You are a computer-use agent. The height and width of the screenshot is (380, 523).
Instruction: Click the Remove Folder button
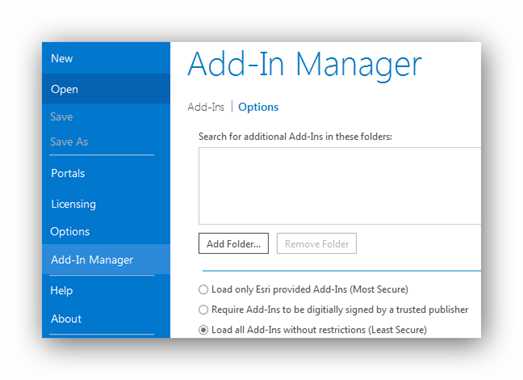pos(317,244)
